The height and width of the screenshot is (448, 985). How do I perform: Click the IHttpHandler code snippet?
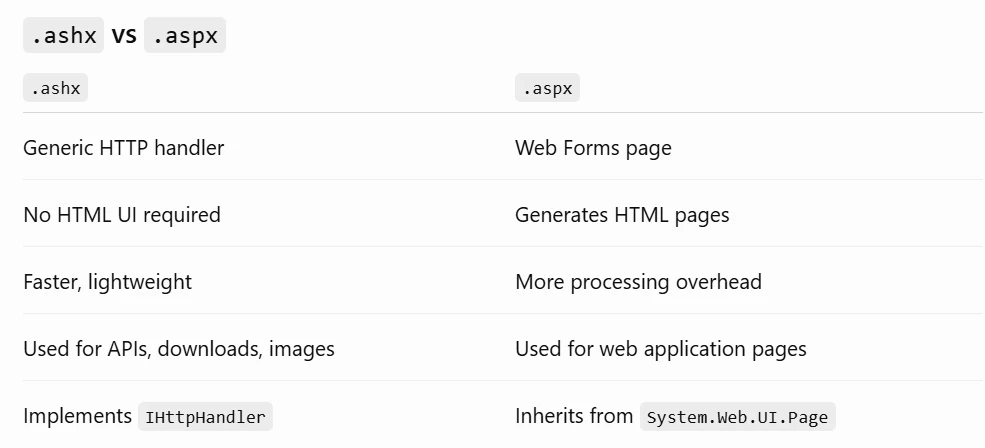205,417
